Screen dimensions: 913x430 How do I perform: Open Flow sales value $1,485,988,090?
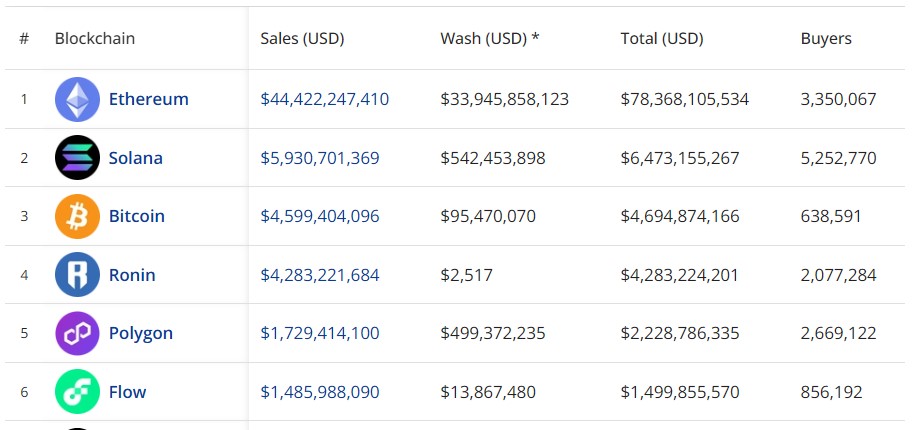(x=319, y=392)
